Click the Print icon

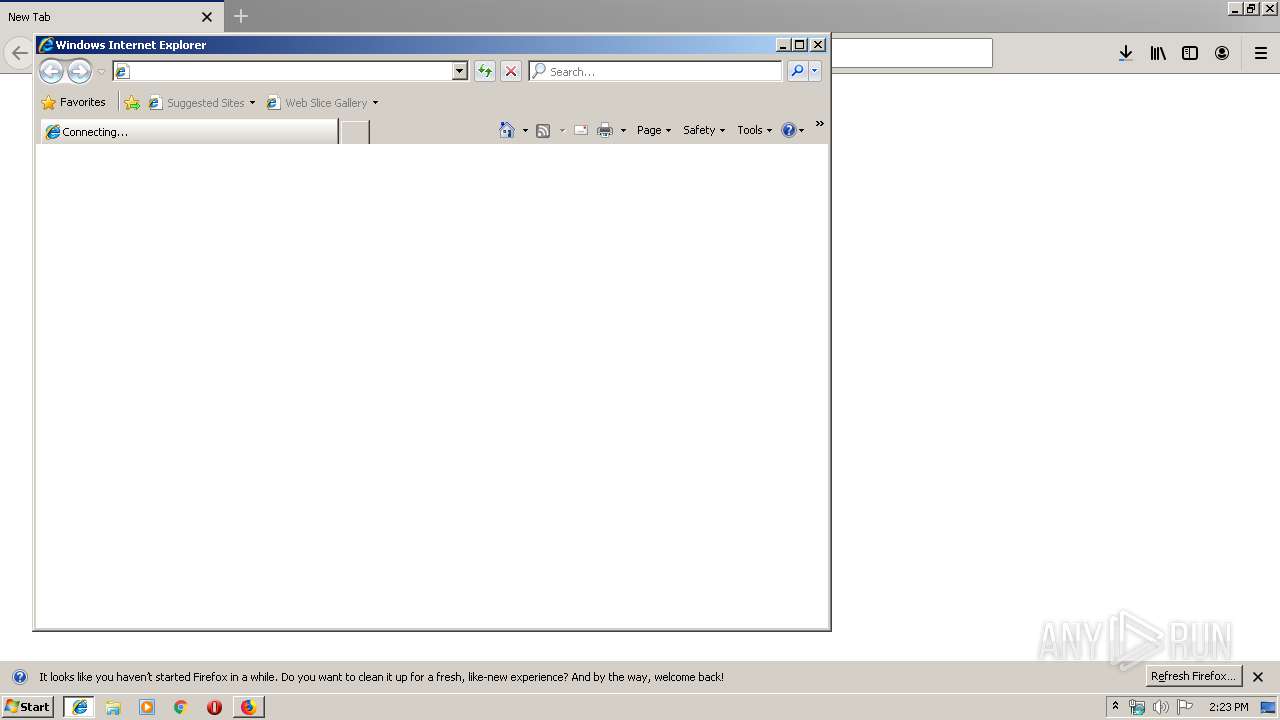click(605, 130)
